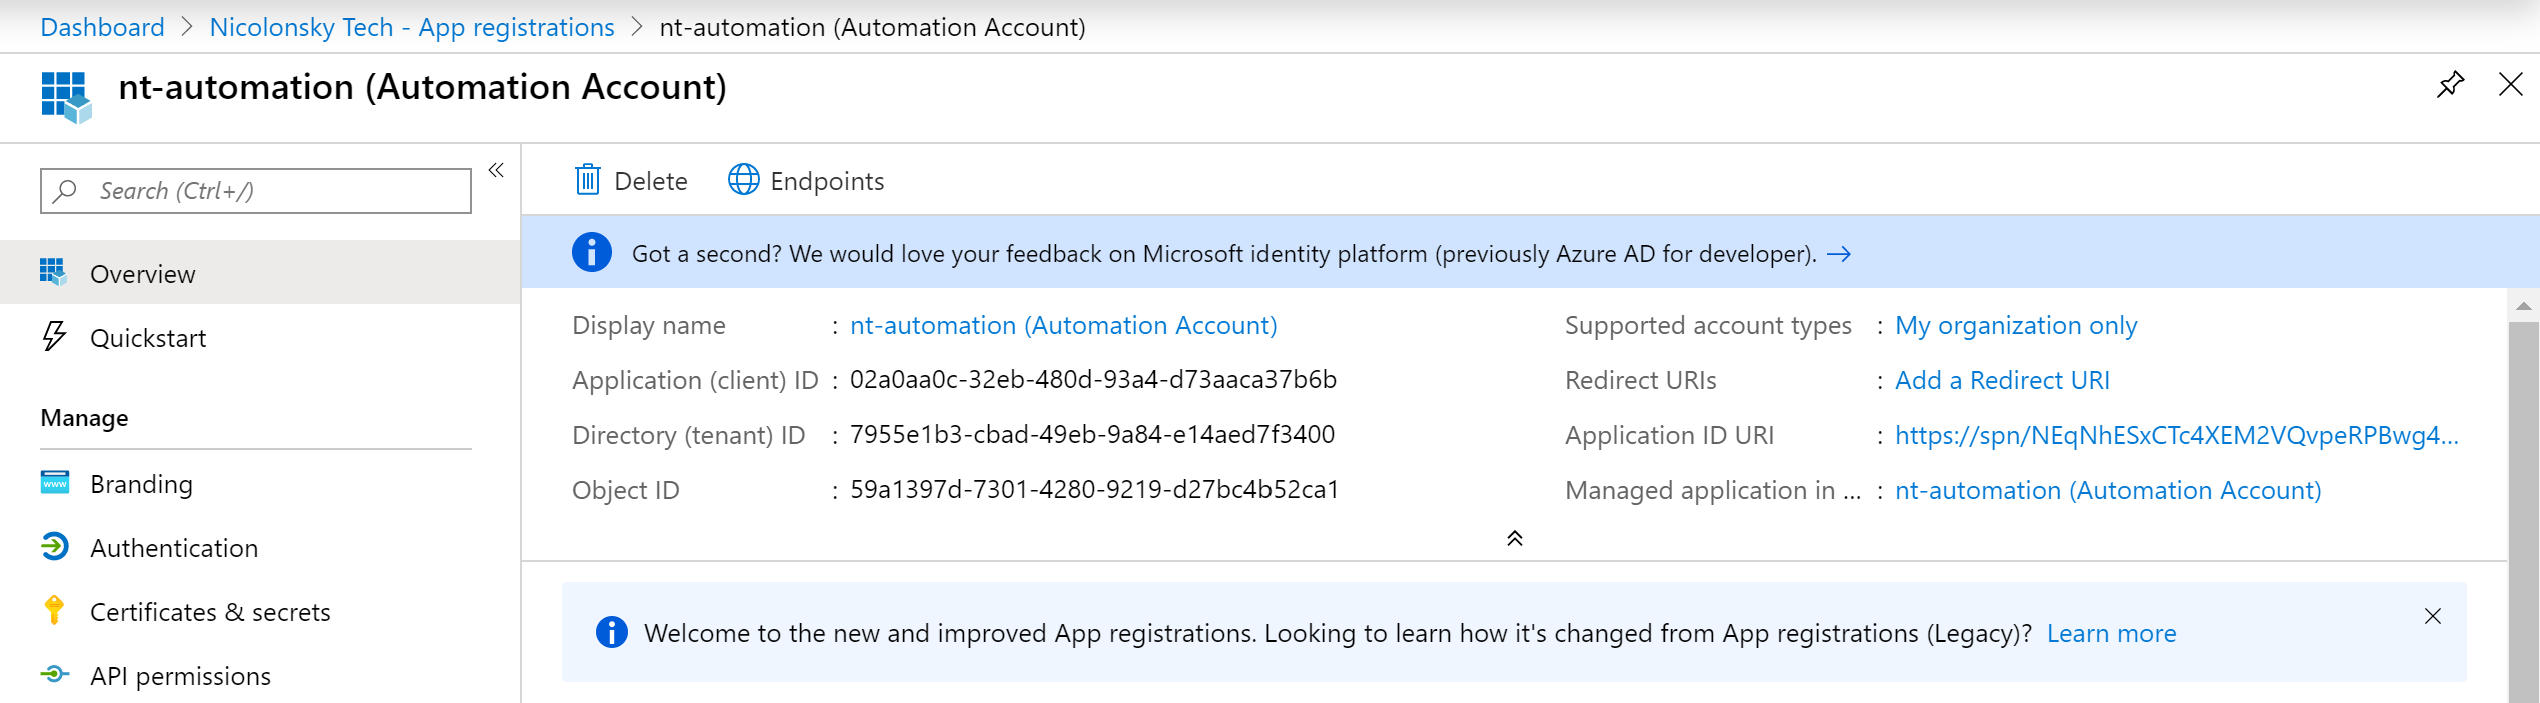Open Learn more about App registrations
This screenshot has width=2540, height=703.
coord(2111,633)
